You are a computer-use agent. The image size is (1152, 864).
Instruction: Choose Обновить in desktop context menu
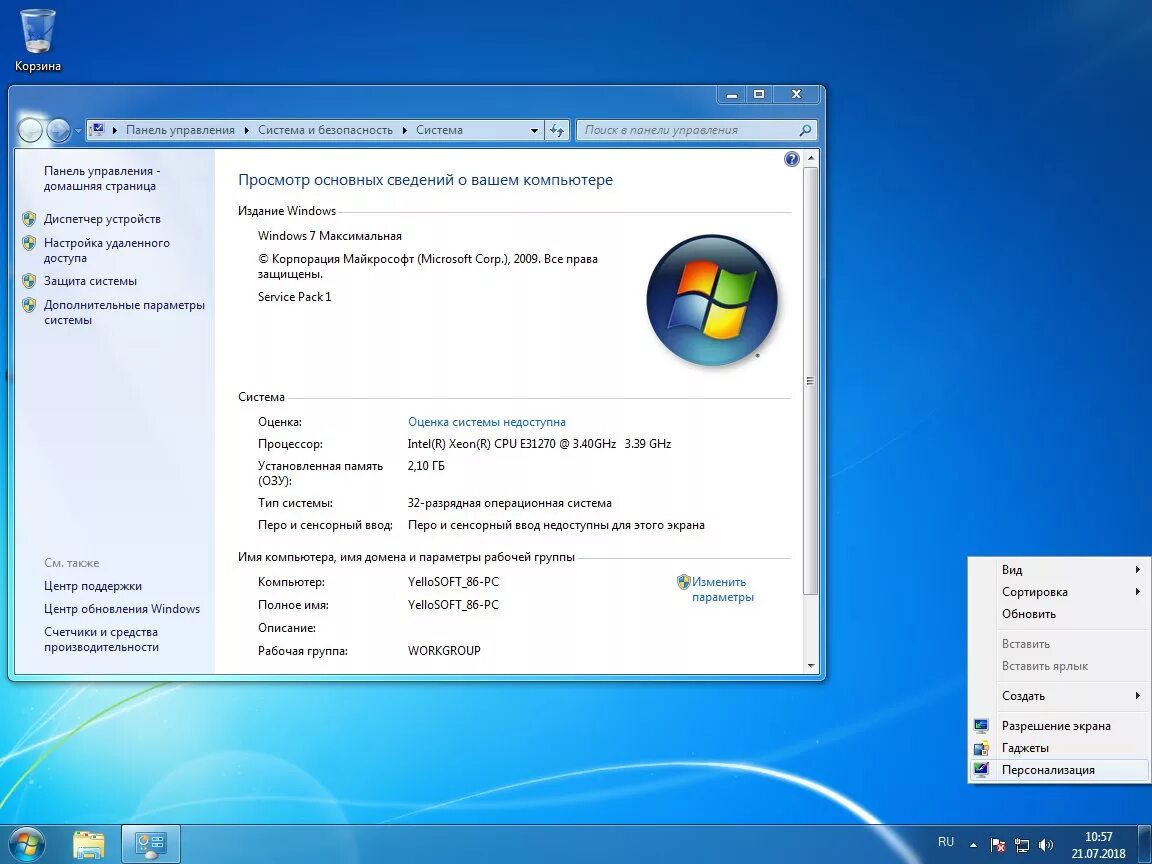coord(1059,613)
